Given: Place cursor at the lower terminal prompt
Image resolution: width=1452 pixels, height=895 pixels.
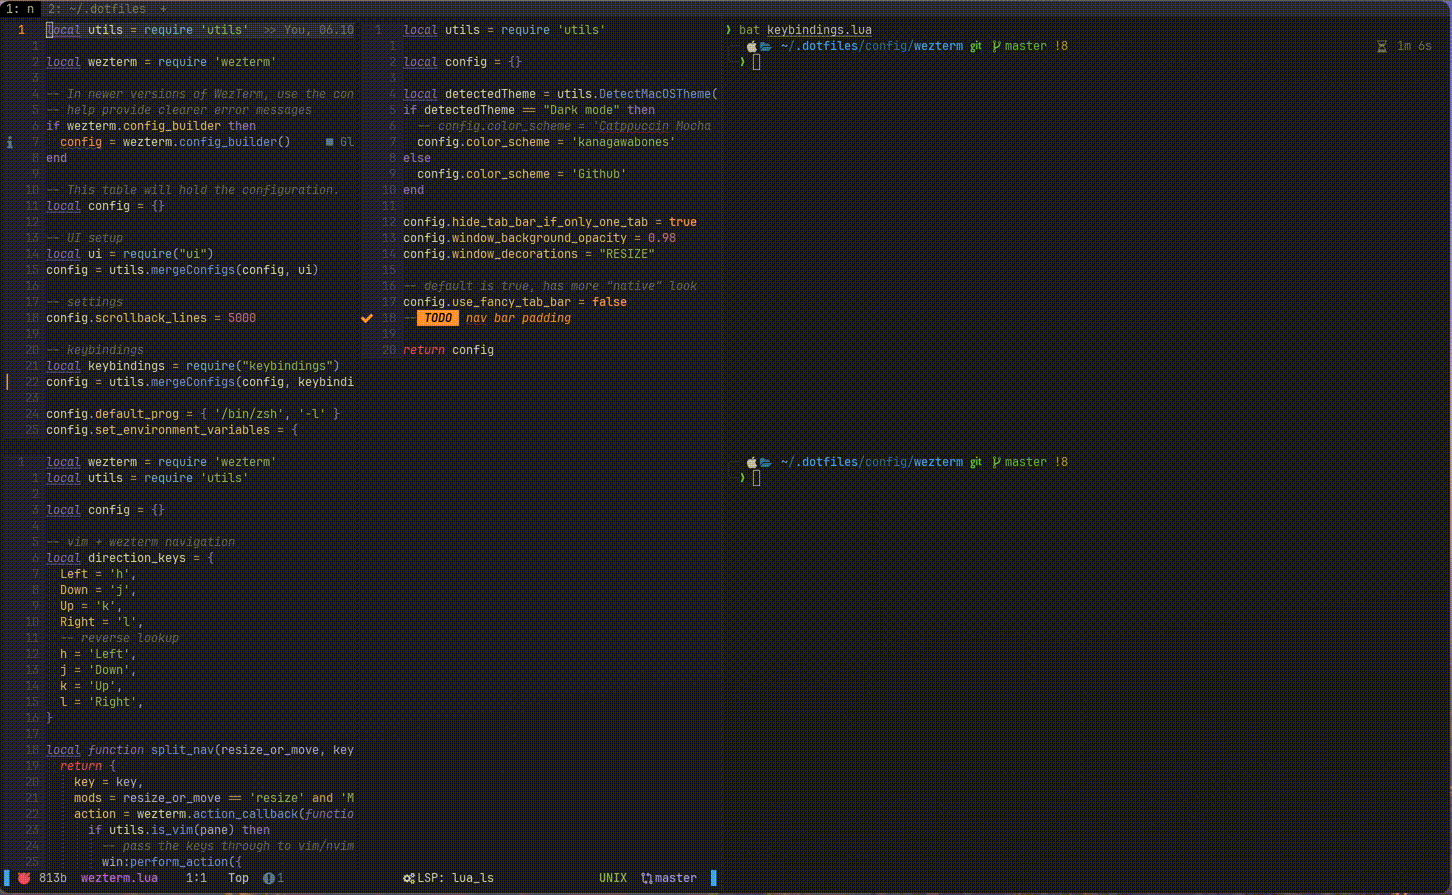Looking at the screenshot, I should click(757, 478).
